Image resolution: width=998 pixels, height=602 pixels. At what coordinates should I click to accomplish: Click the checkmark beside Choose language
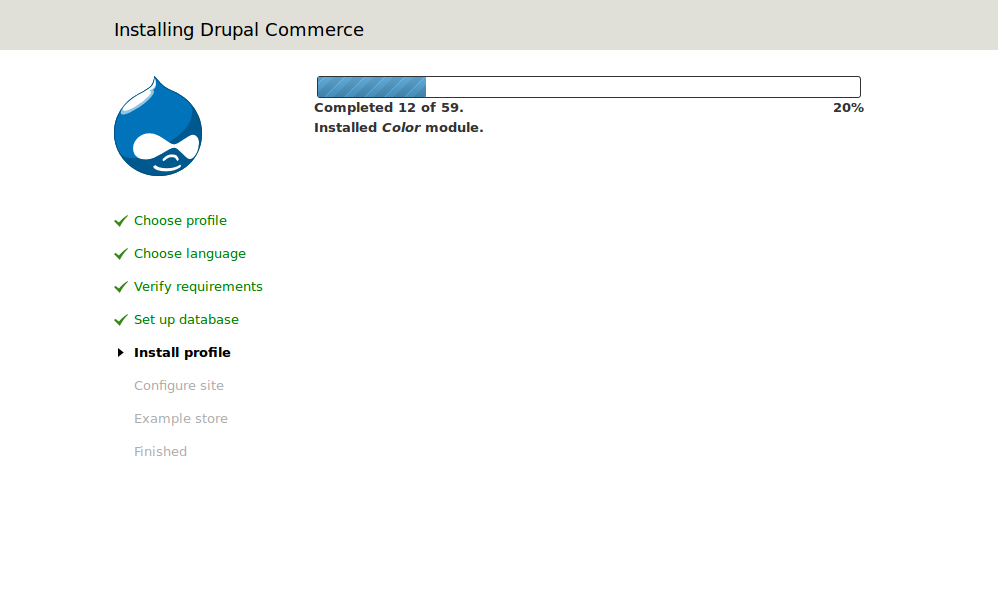[121, 254]
